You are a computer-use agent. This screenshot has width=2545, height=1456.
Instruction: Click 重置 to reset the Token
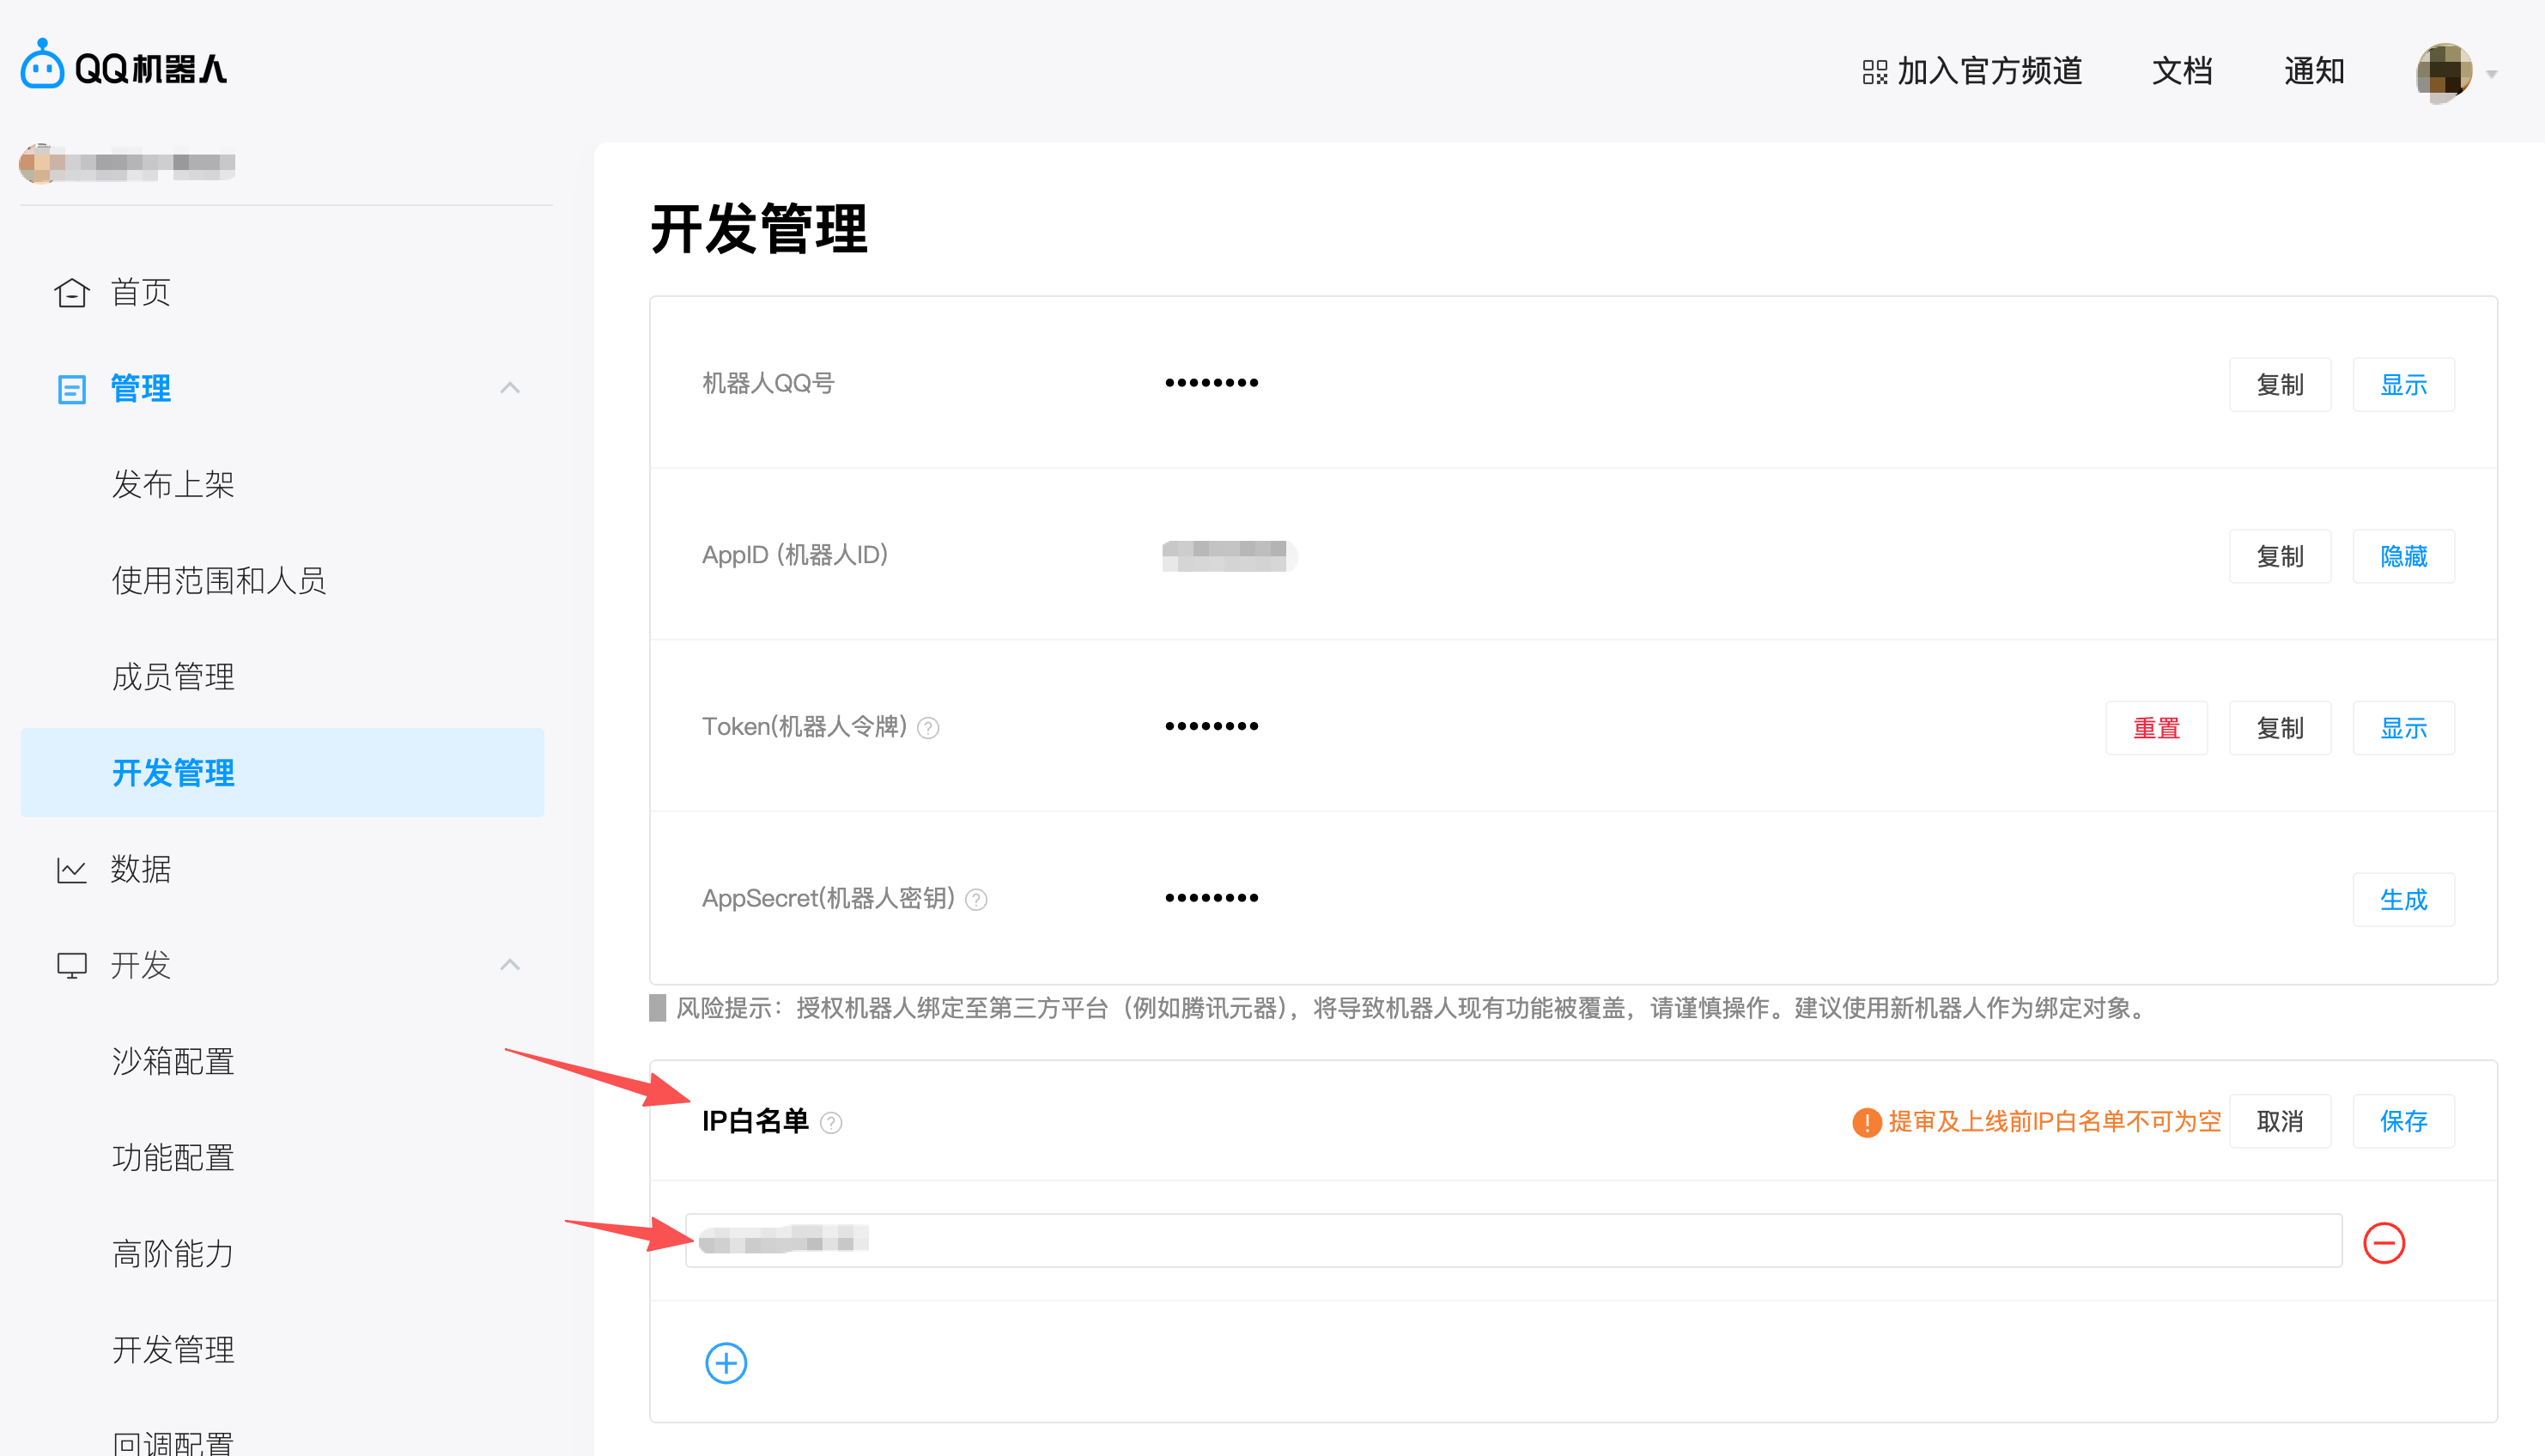(2157, 727)
